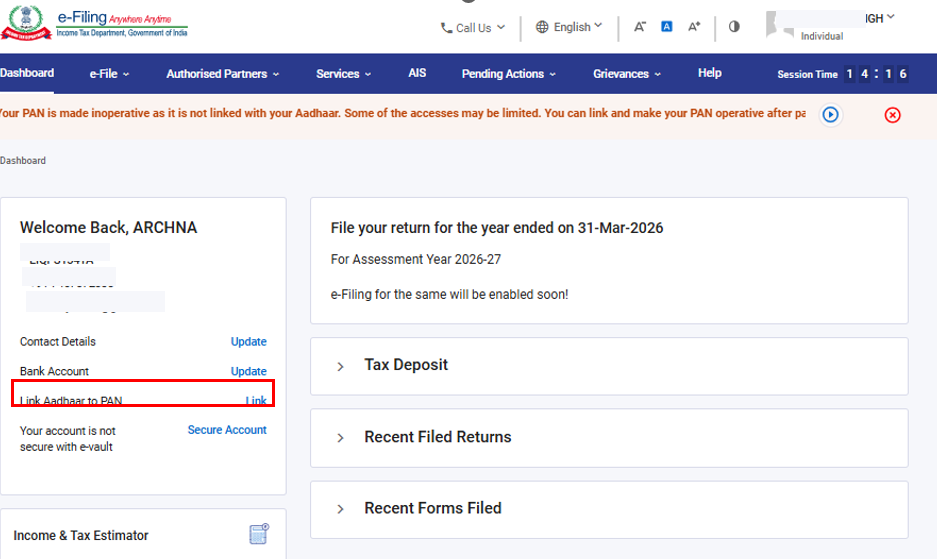937x559 pixels.
Task: Increase font size with A+ icon
Action: [x=694, y=26]
